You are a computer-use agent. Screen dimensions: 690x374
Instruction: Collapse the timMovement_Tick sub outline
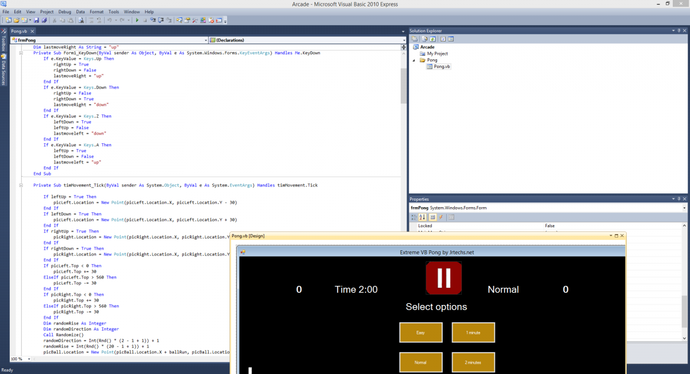pyautogui.click(x=21, y=185)
